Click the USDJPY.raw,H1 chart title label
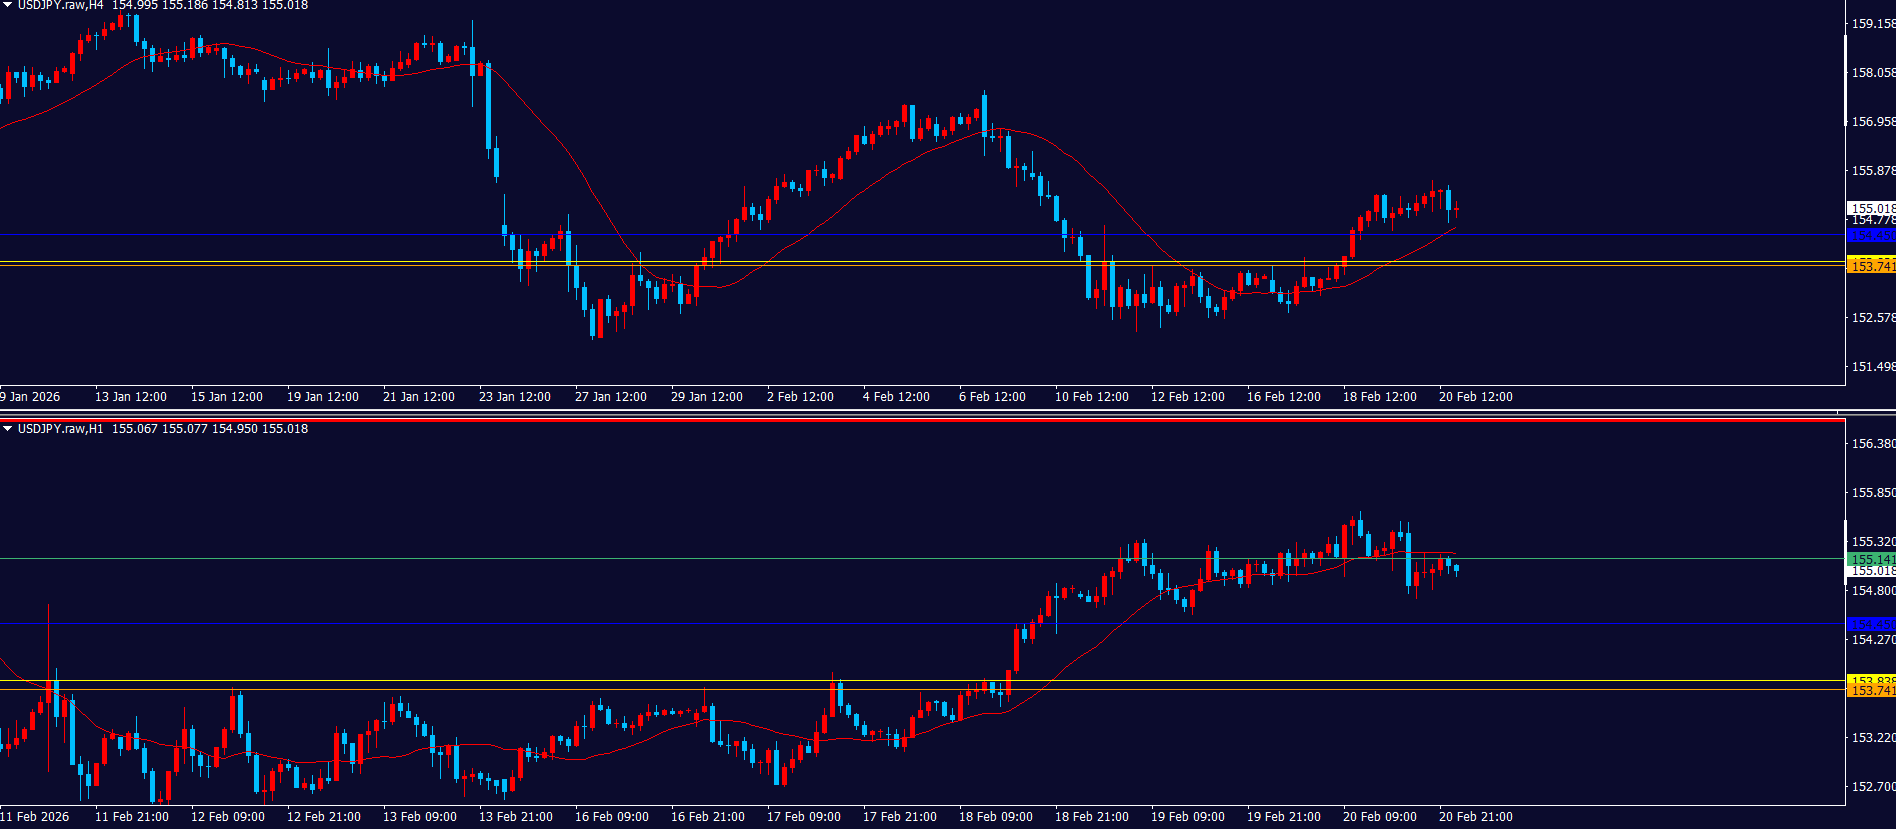The height and width of the screenshot is (829, 1896). (x=60, y=429)
